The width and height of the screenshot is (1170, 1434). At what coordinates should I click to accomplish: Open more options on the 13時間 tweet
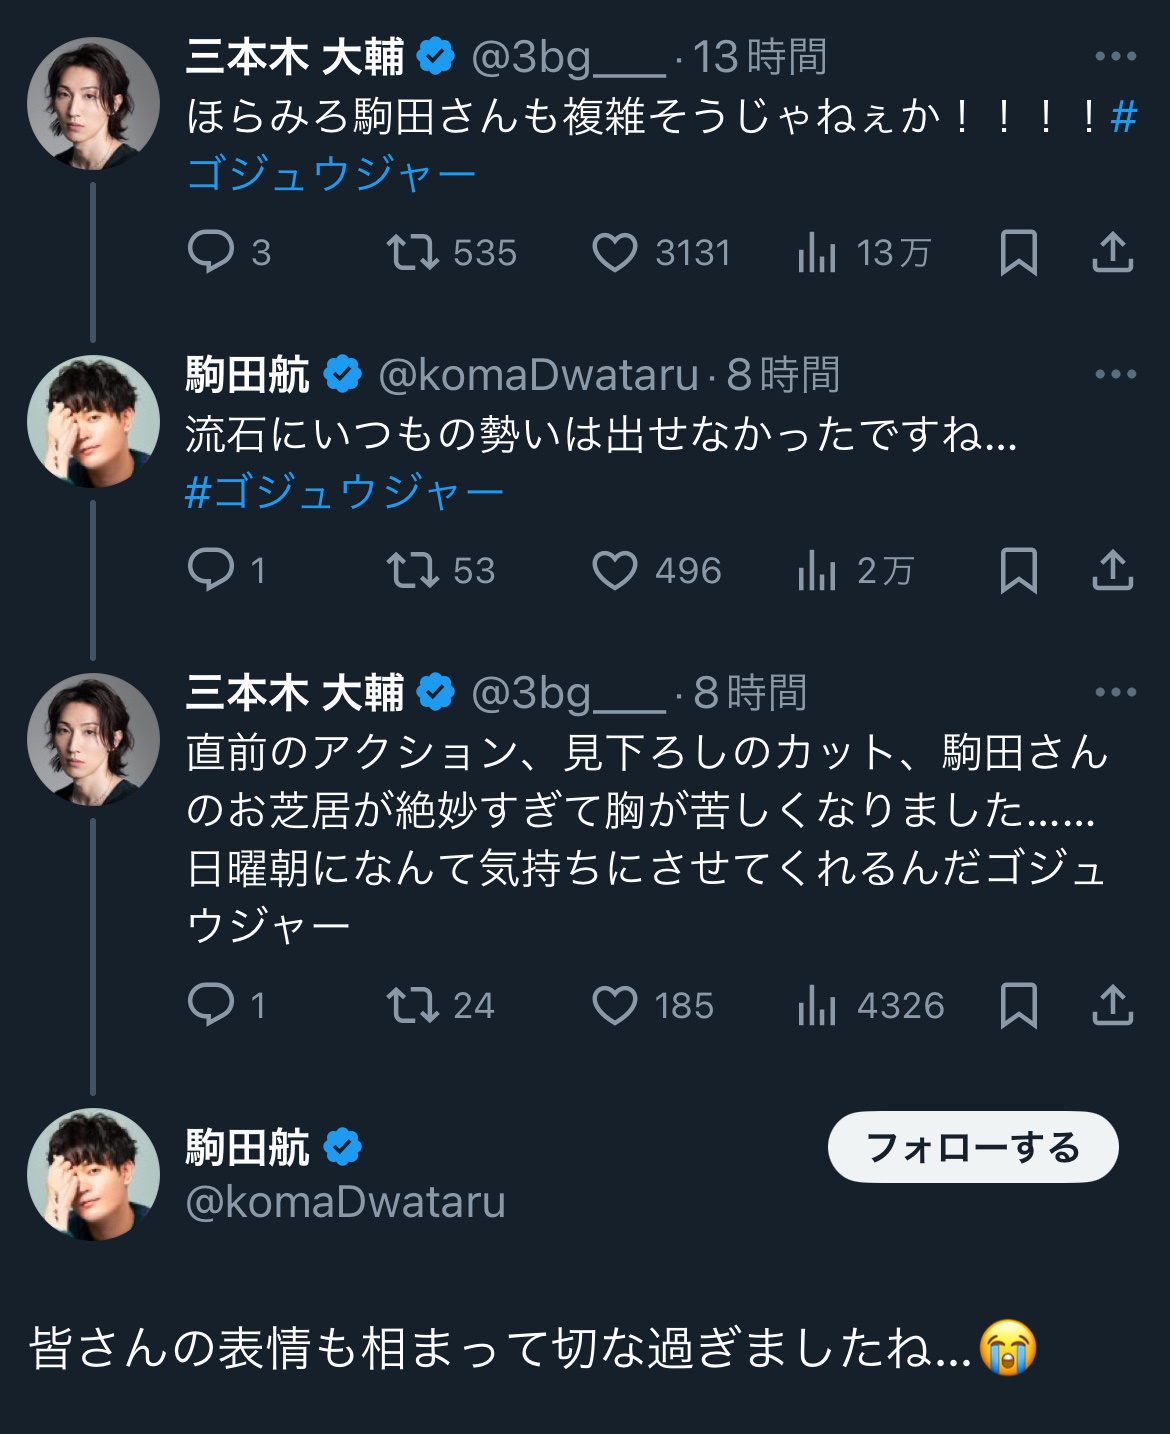tap(1115, 56)
